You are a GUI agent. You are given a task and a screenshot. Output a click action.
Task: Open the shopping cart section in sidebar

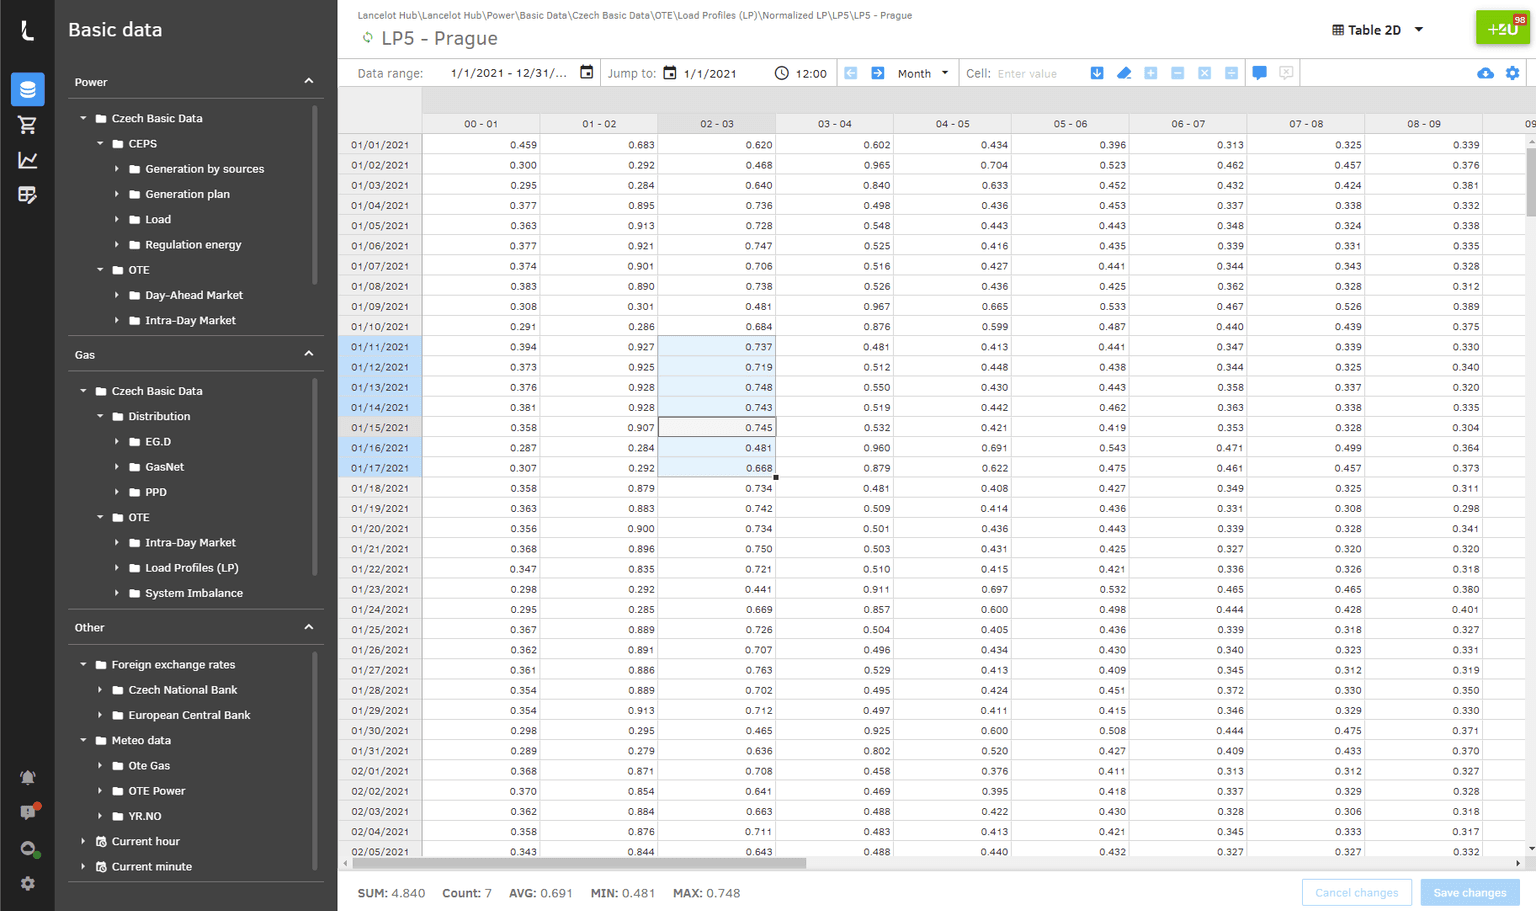pyautogui.click(x=27, y=125)
